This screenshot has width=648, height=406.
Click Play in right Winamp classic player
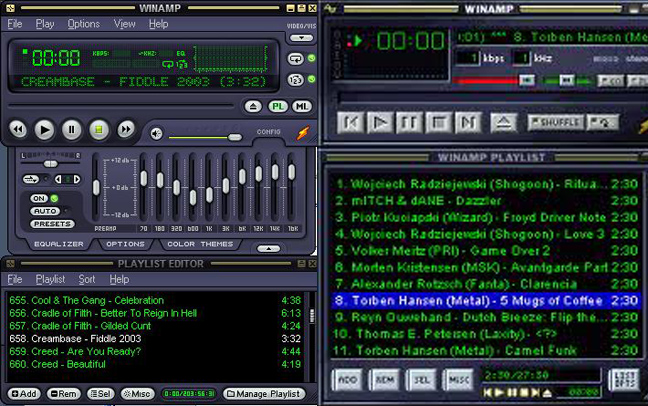coord(380,122)
